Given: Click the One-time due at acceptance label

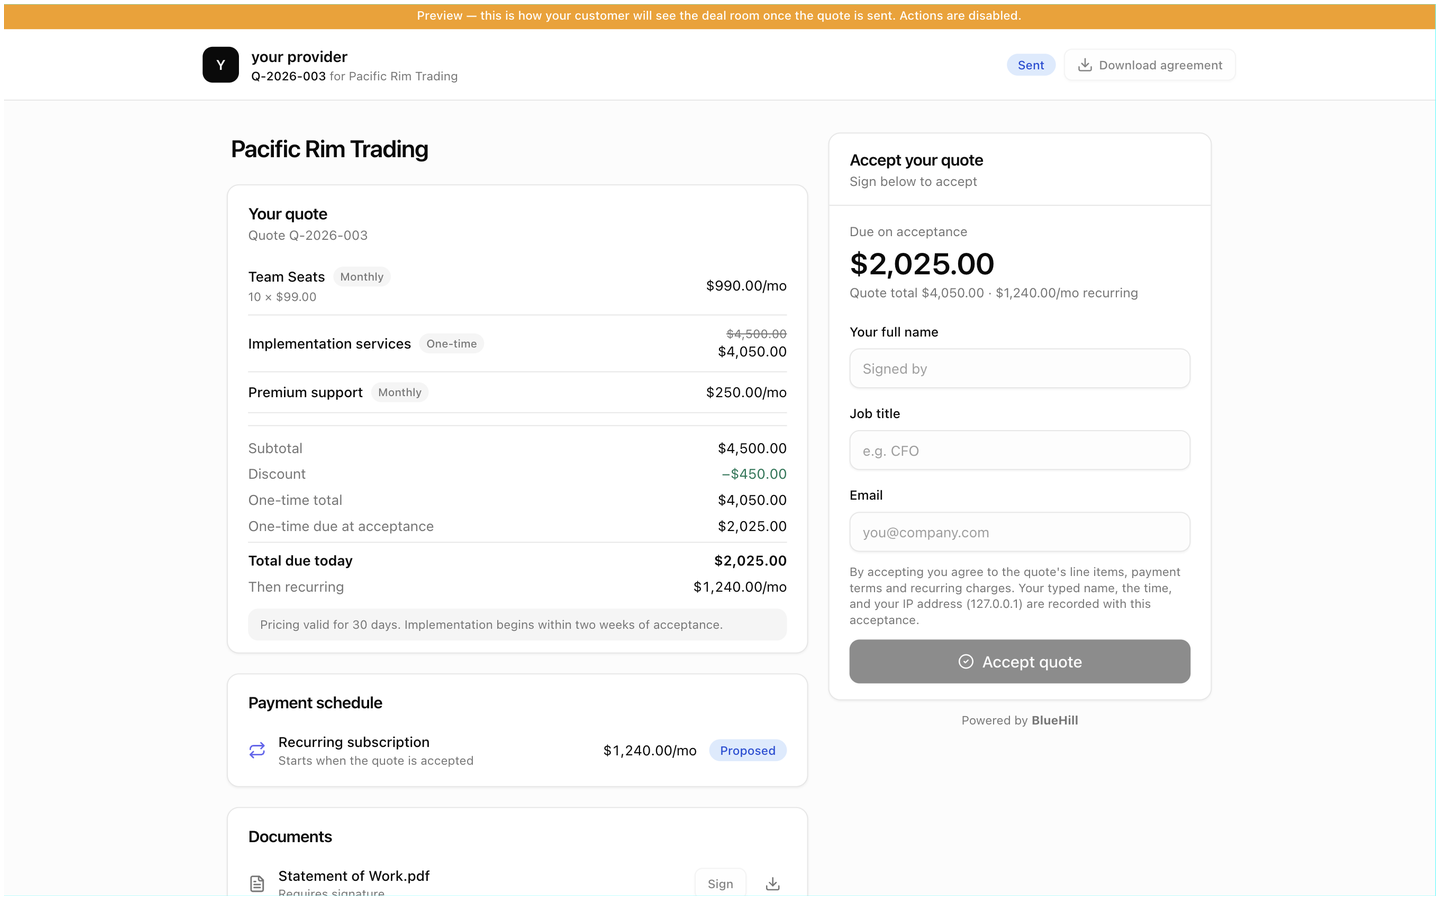Looking at the screenshot, I should (x=341, y=526).
